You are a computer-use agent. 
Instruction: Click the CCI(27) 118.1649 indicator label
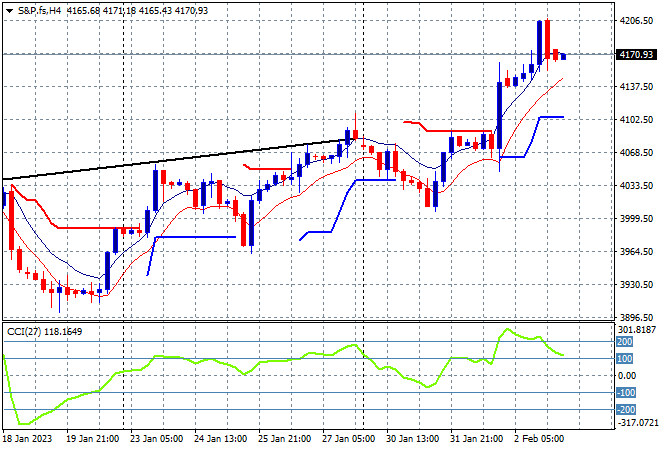tap(45, 332)
